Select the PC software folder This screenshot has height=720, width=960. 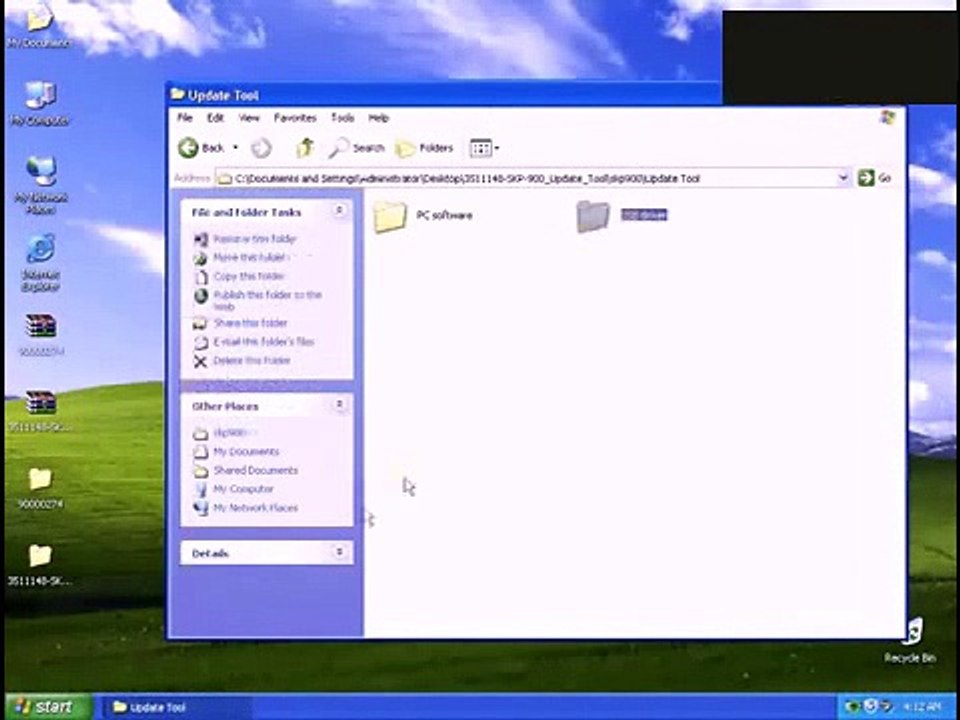422,216
